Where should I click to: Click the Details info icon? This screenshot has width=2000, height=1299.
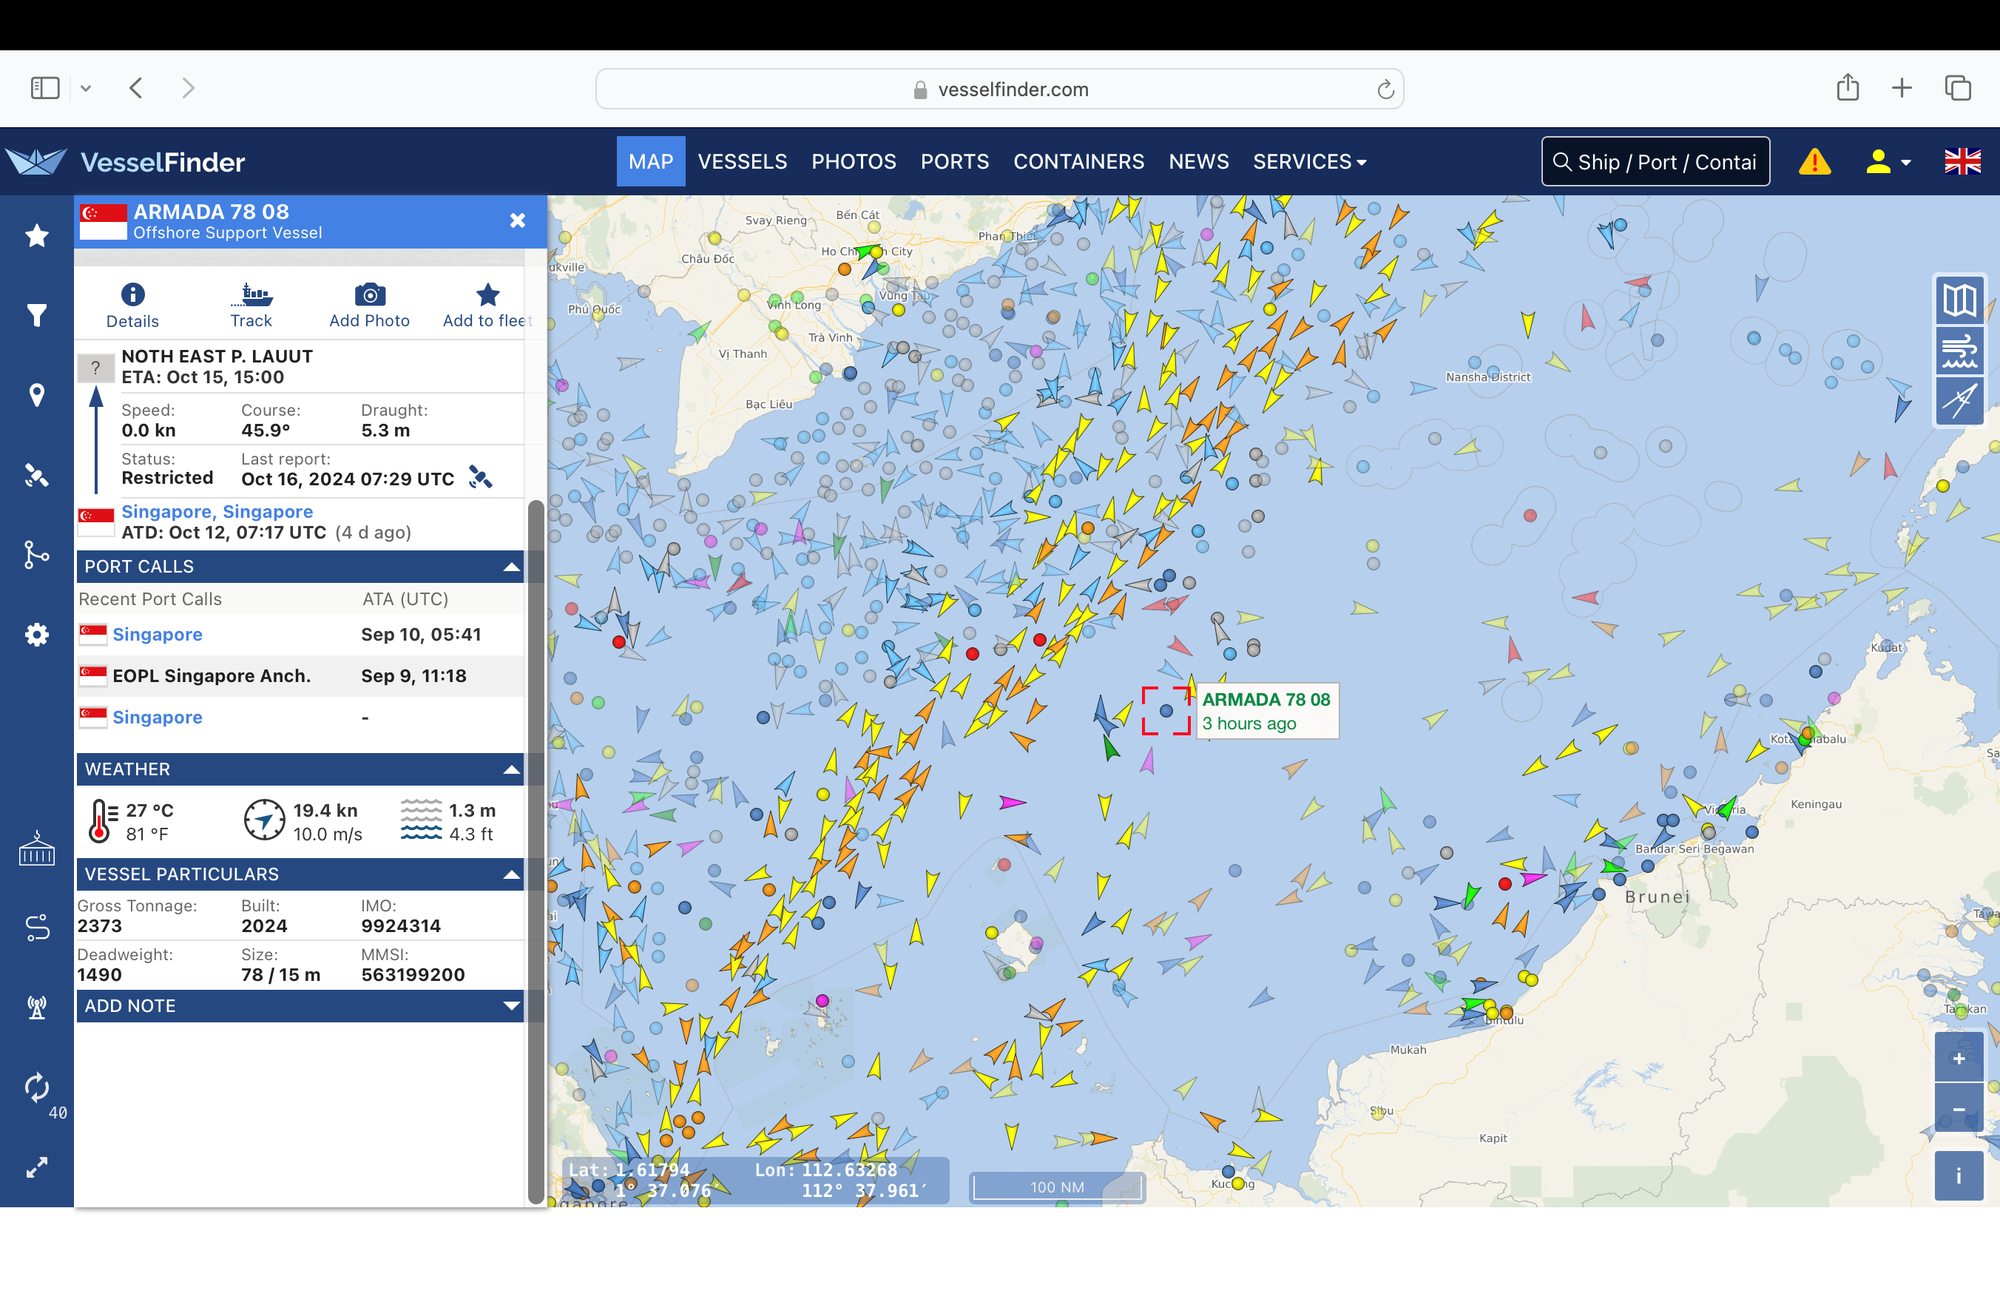pos(132,295)
